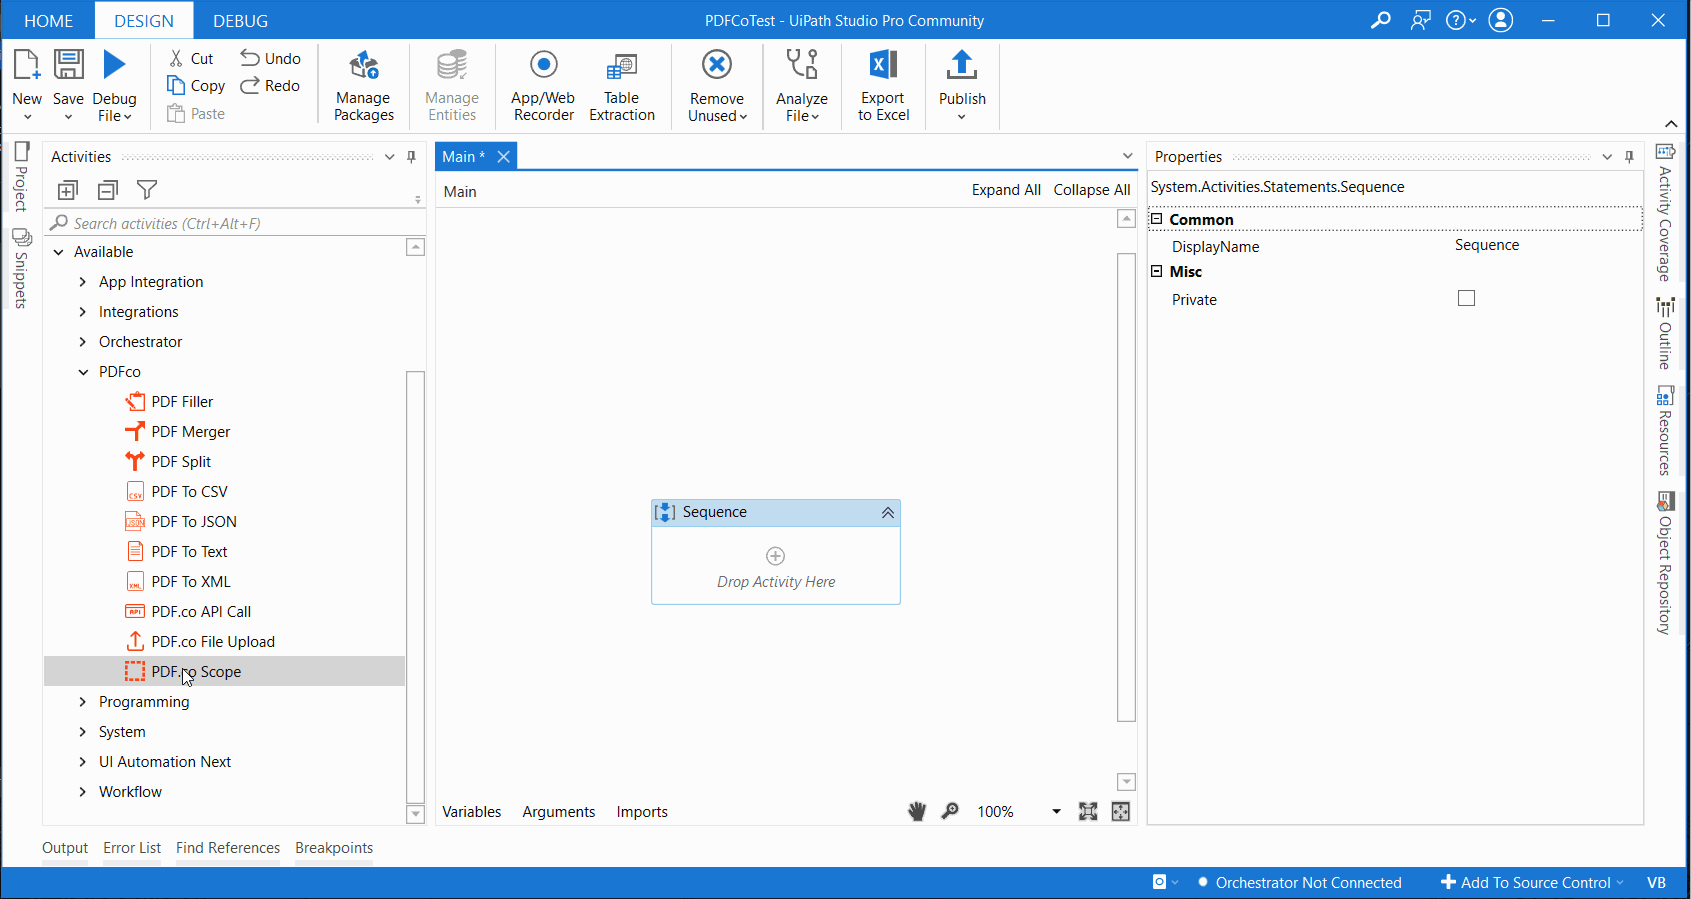The height and width of the screenshot is (899, 1691).
Task: Click the Publish icon
Action: tap(962, 65)
